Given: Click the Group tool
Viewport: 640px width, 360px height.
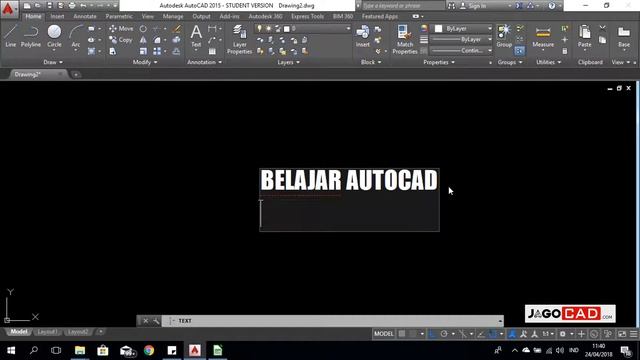Looking at the screenshot, I should click(x=504, y=36).
